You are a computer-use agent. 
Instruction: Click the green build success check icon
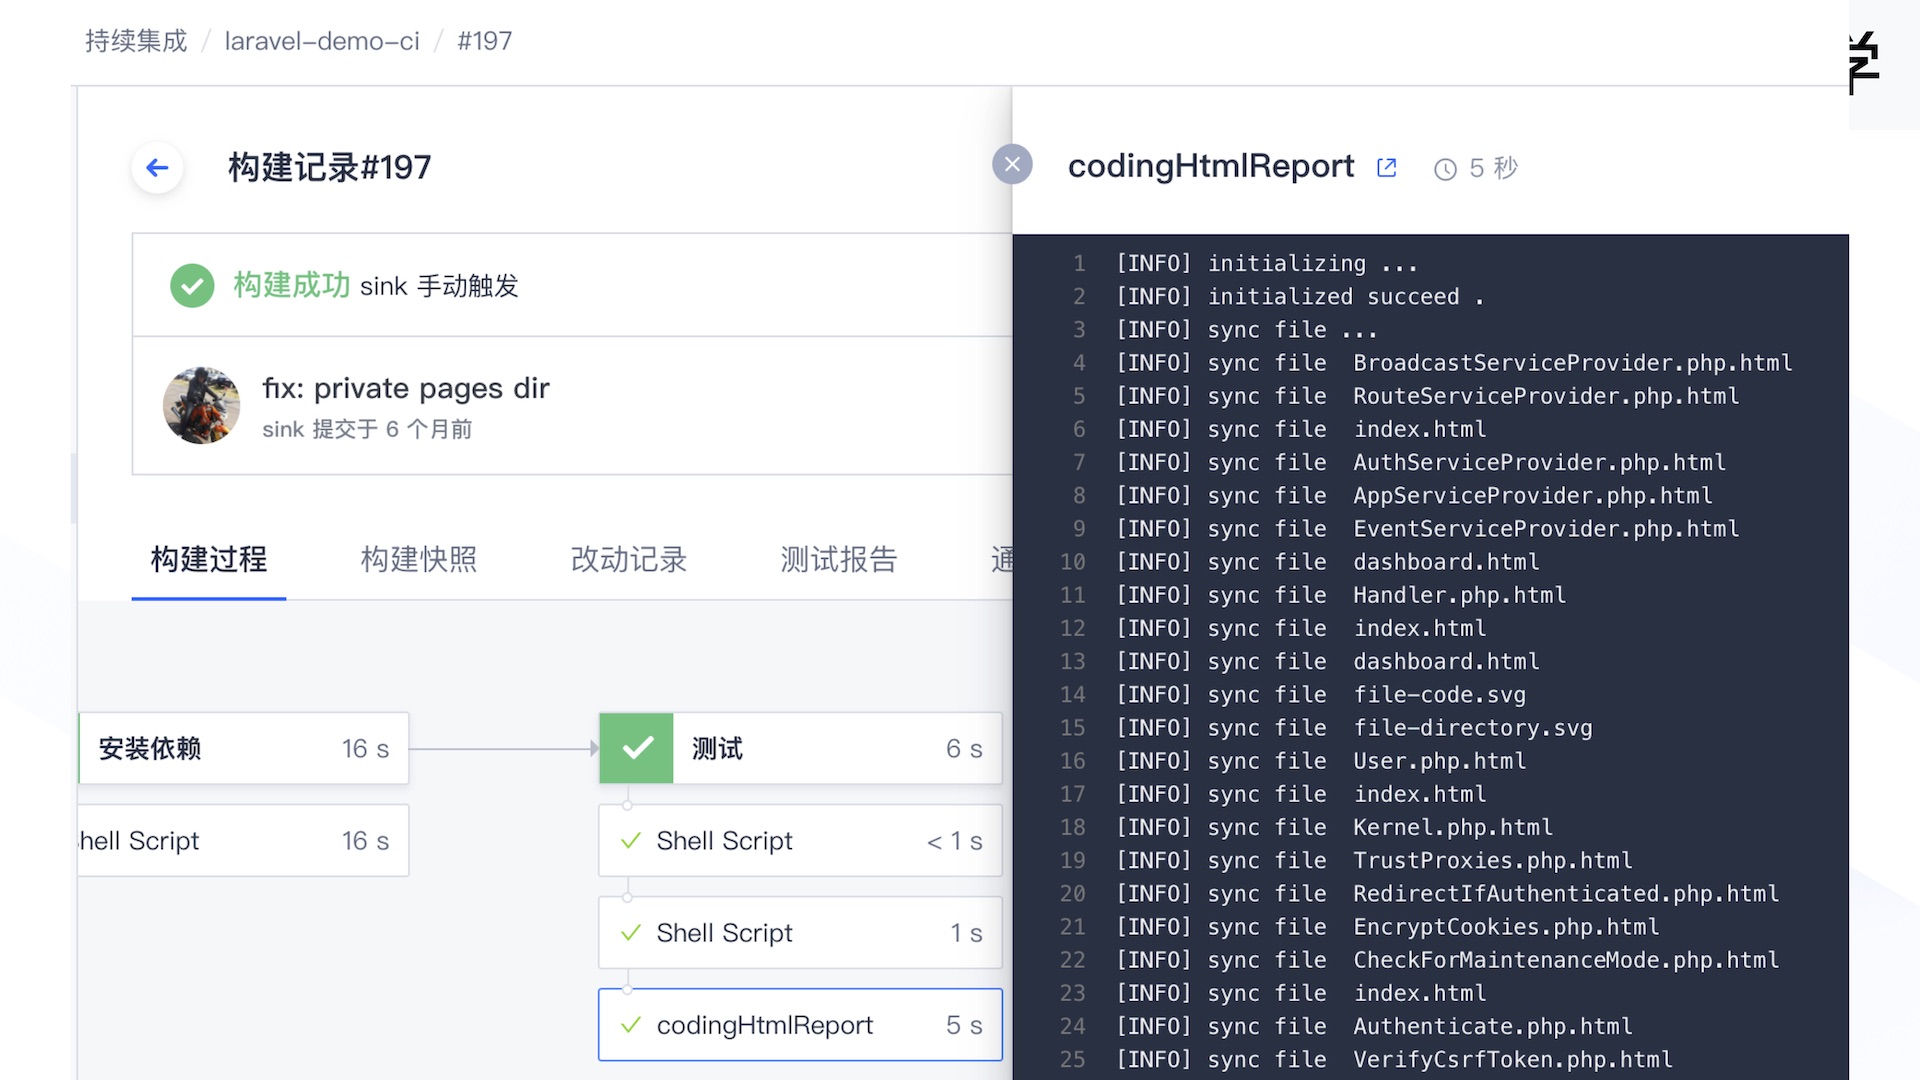[192, 286]
